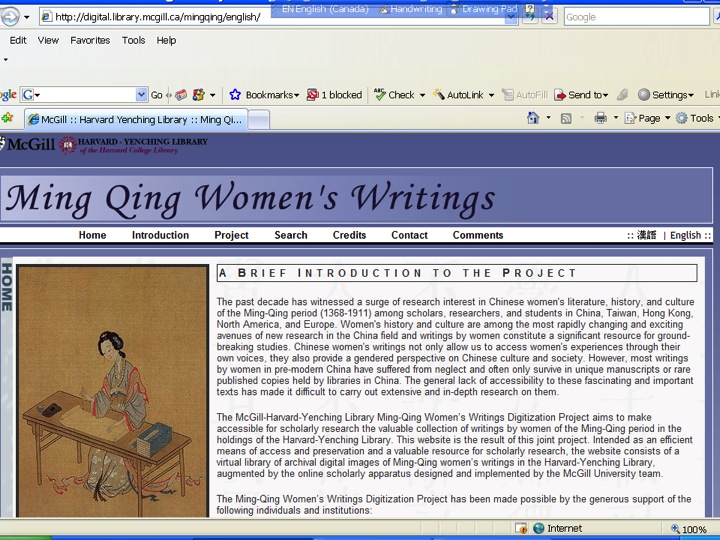Open Google Toolbar Settings
720x540 pixels.
[x=665, y=95]
